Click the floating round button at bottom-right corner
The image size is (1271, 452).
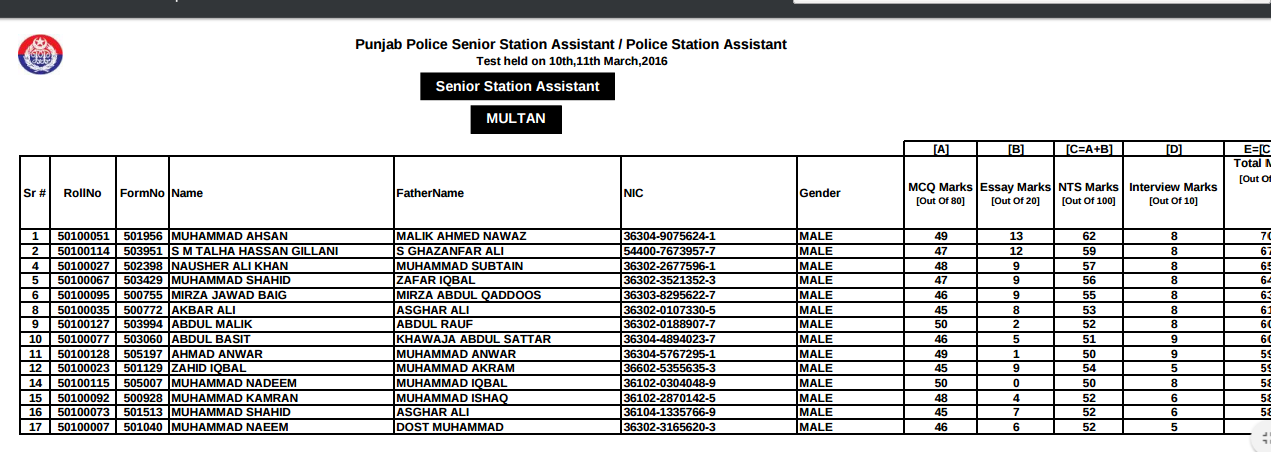[x=1261, y=436]
